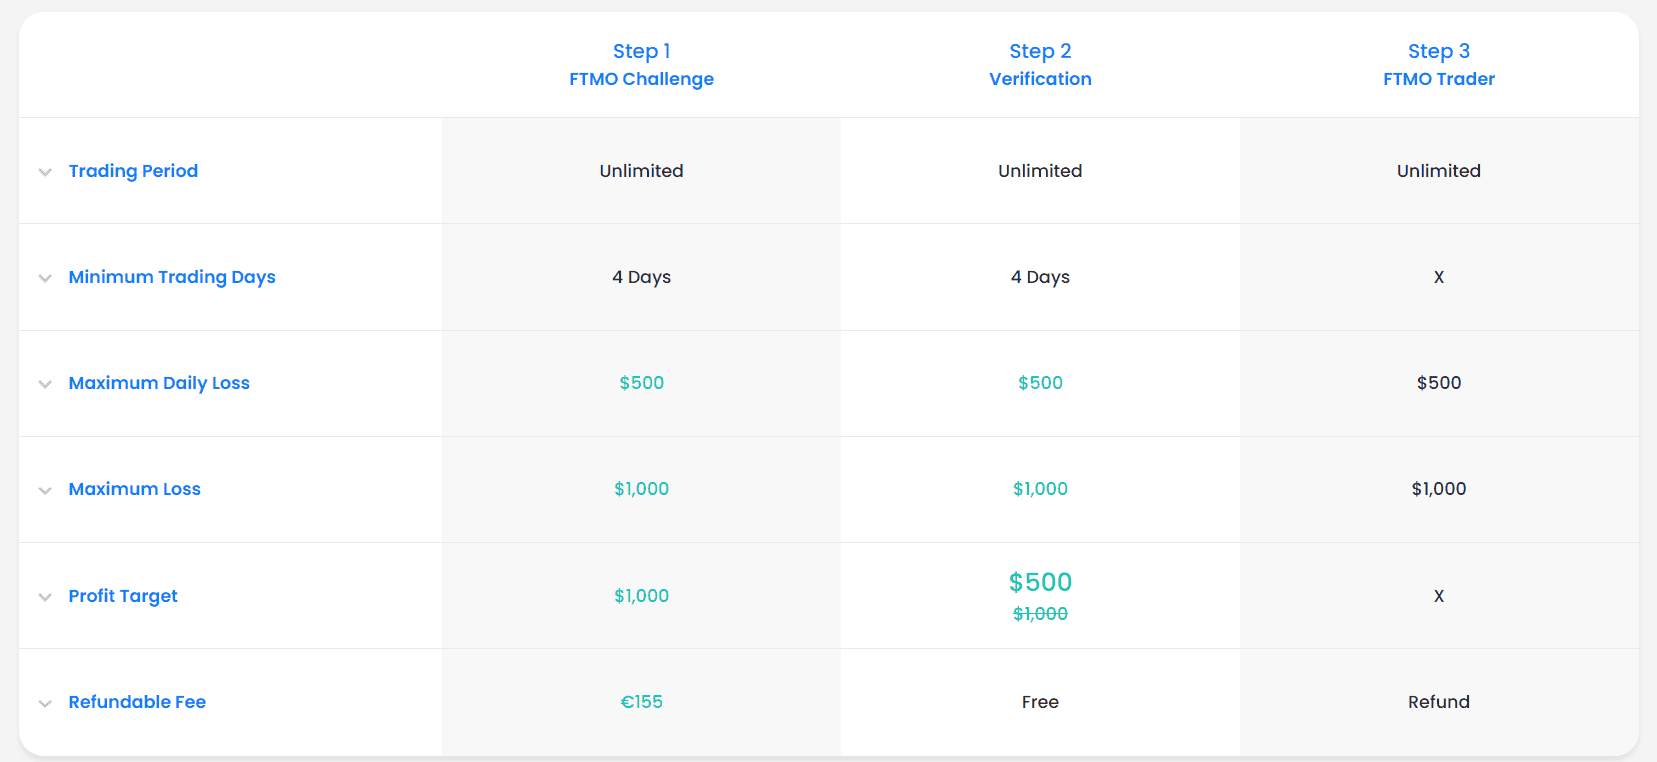Expand the Maximum Loss row chevron
The height and width of the screenshot is (762, 1657).
[45, 490]
